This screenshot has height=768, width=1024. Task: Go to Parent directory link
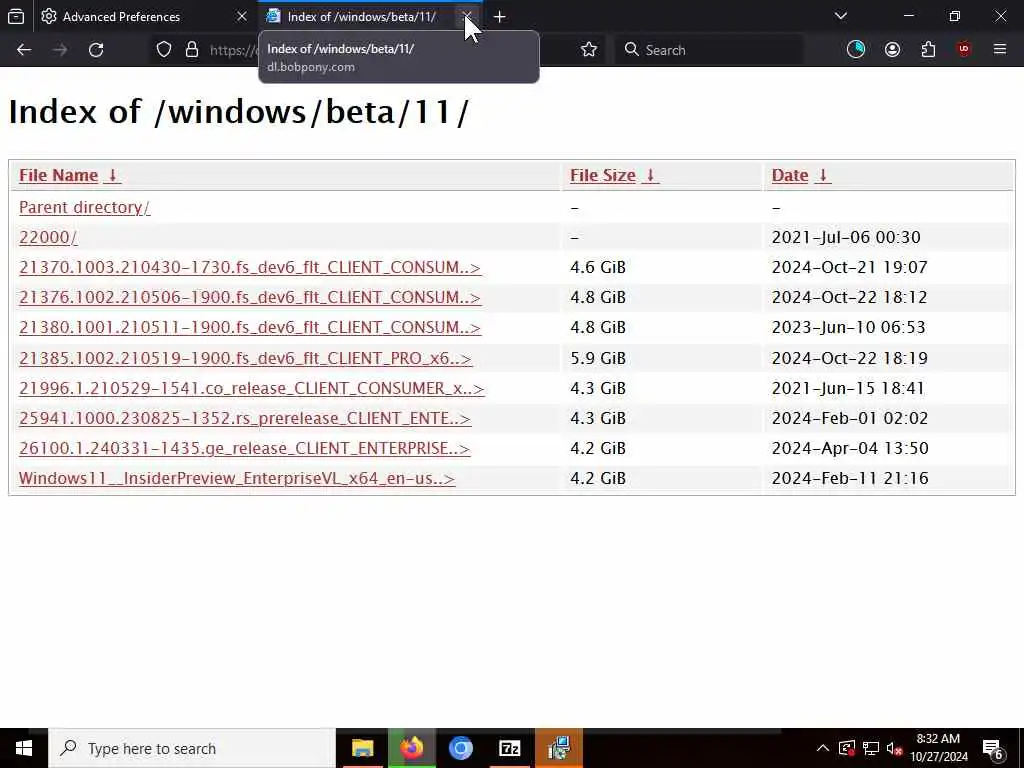(84, 207)
